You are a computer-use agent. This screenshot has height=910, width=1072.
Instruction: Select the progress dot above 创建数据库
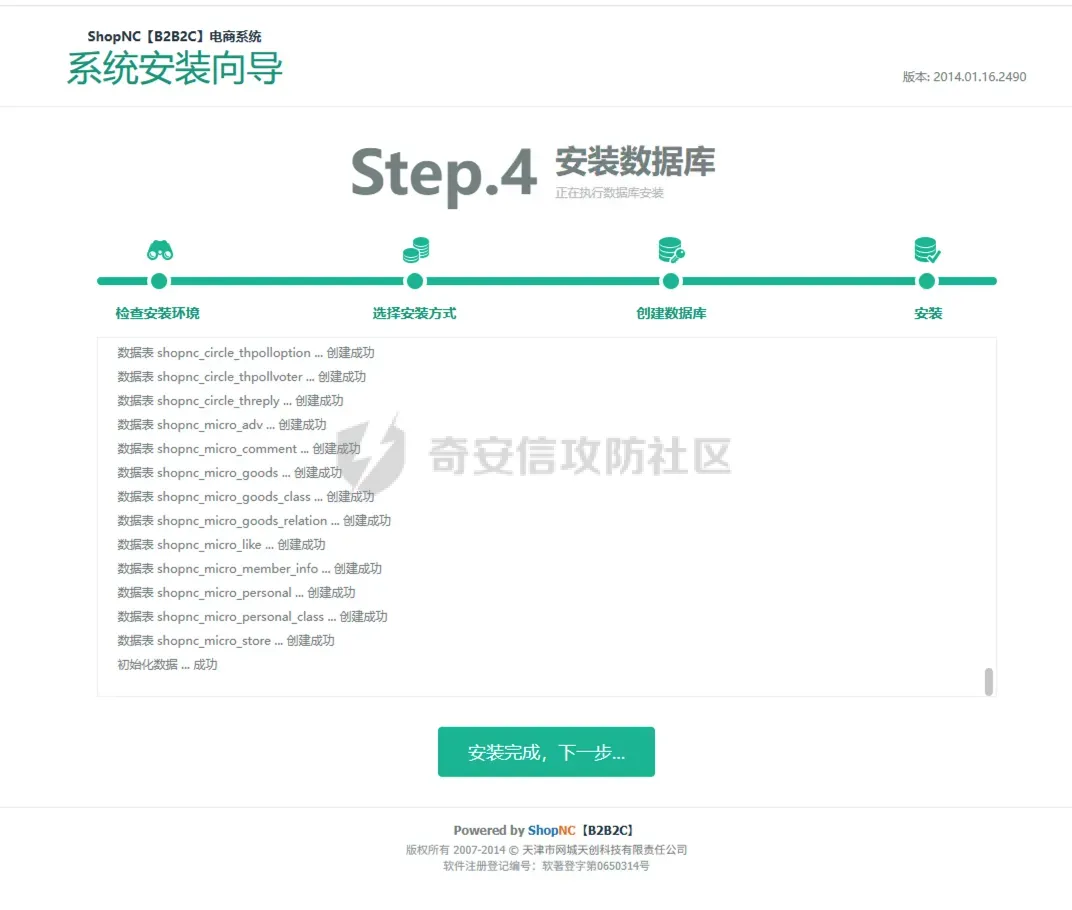[671, 281]
